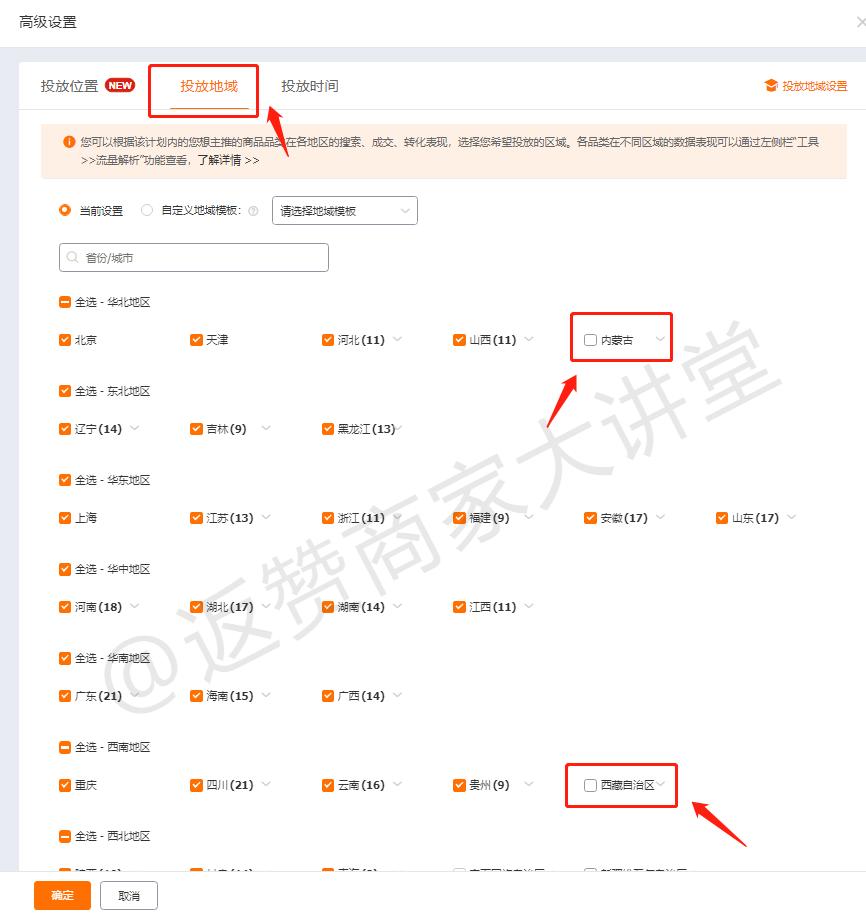Uncheck the 山西(11) checkbox
This screenshot has height=919, width=866.
coord(459,340)
